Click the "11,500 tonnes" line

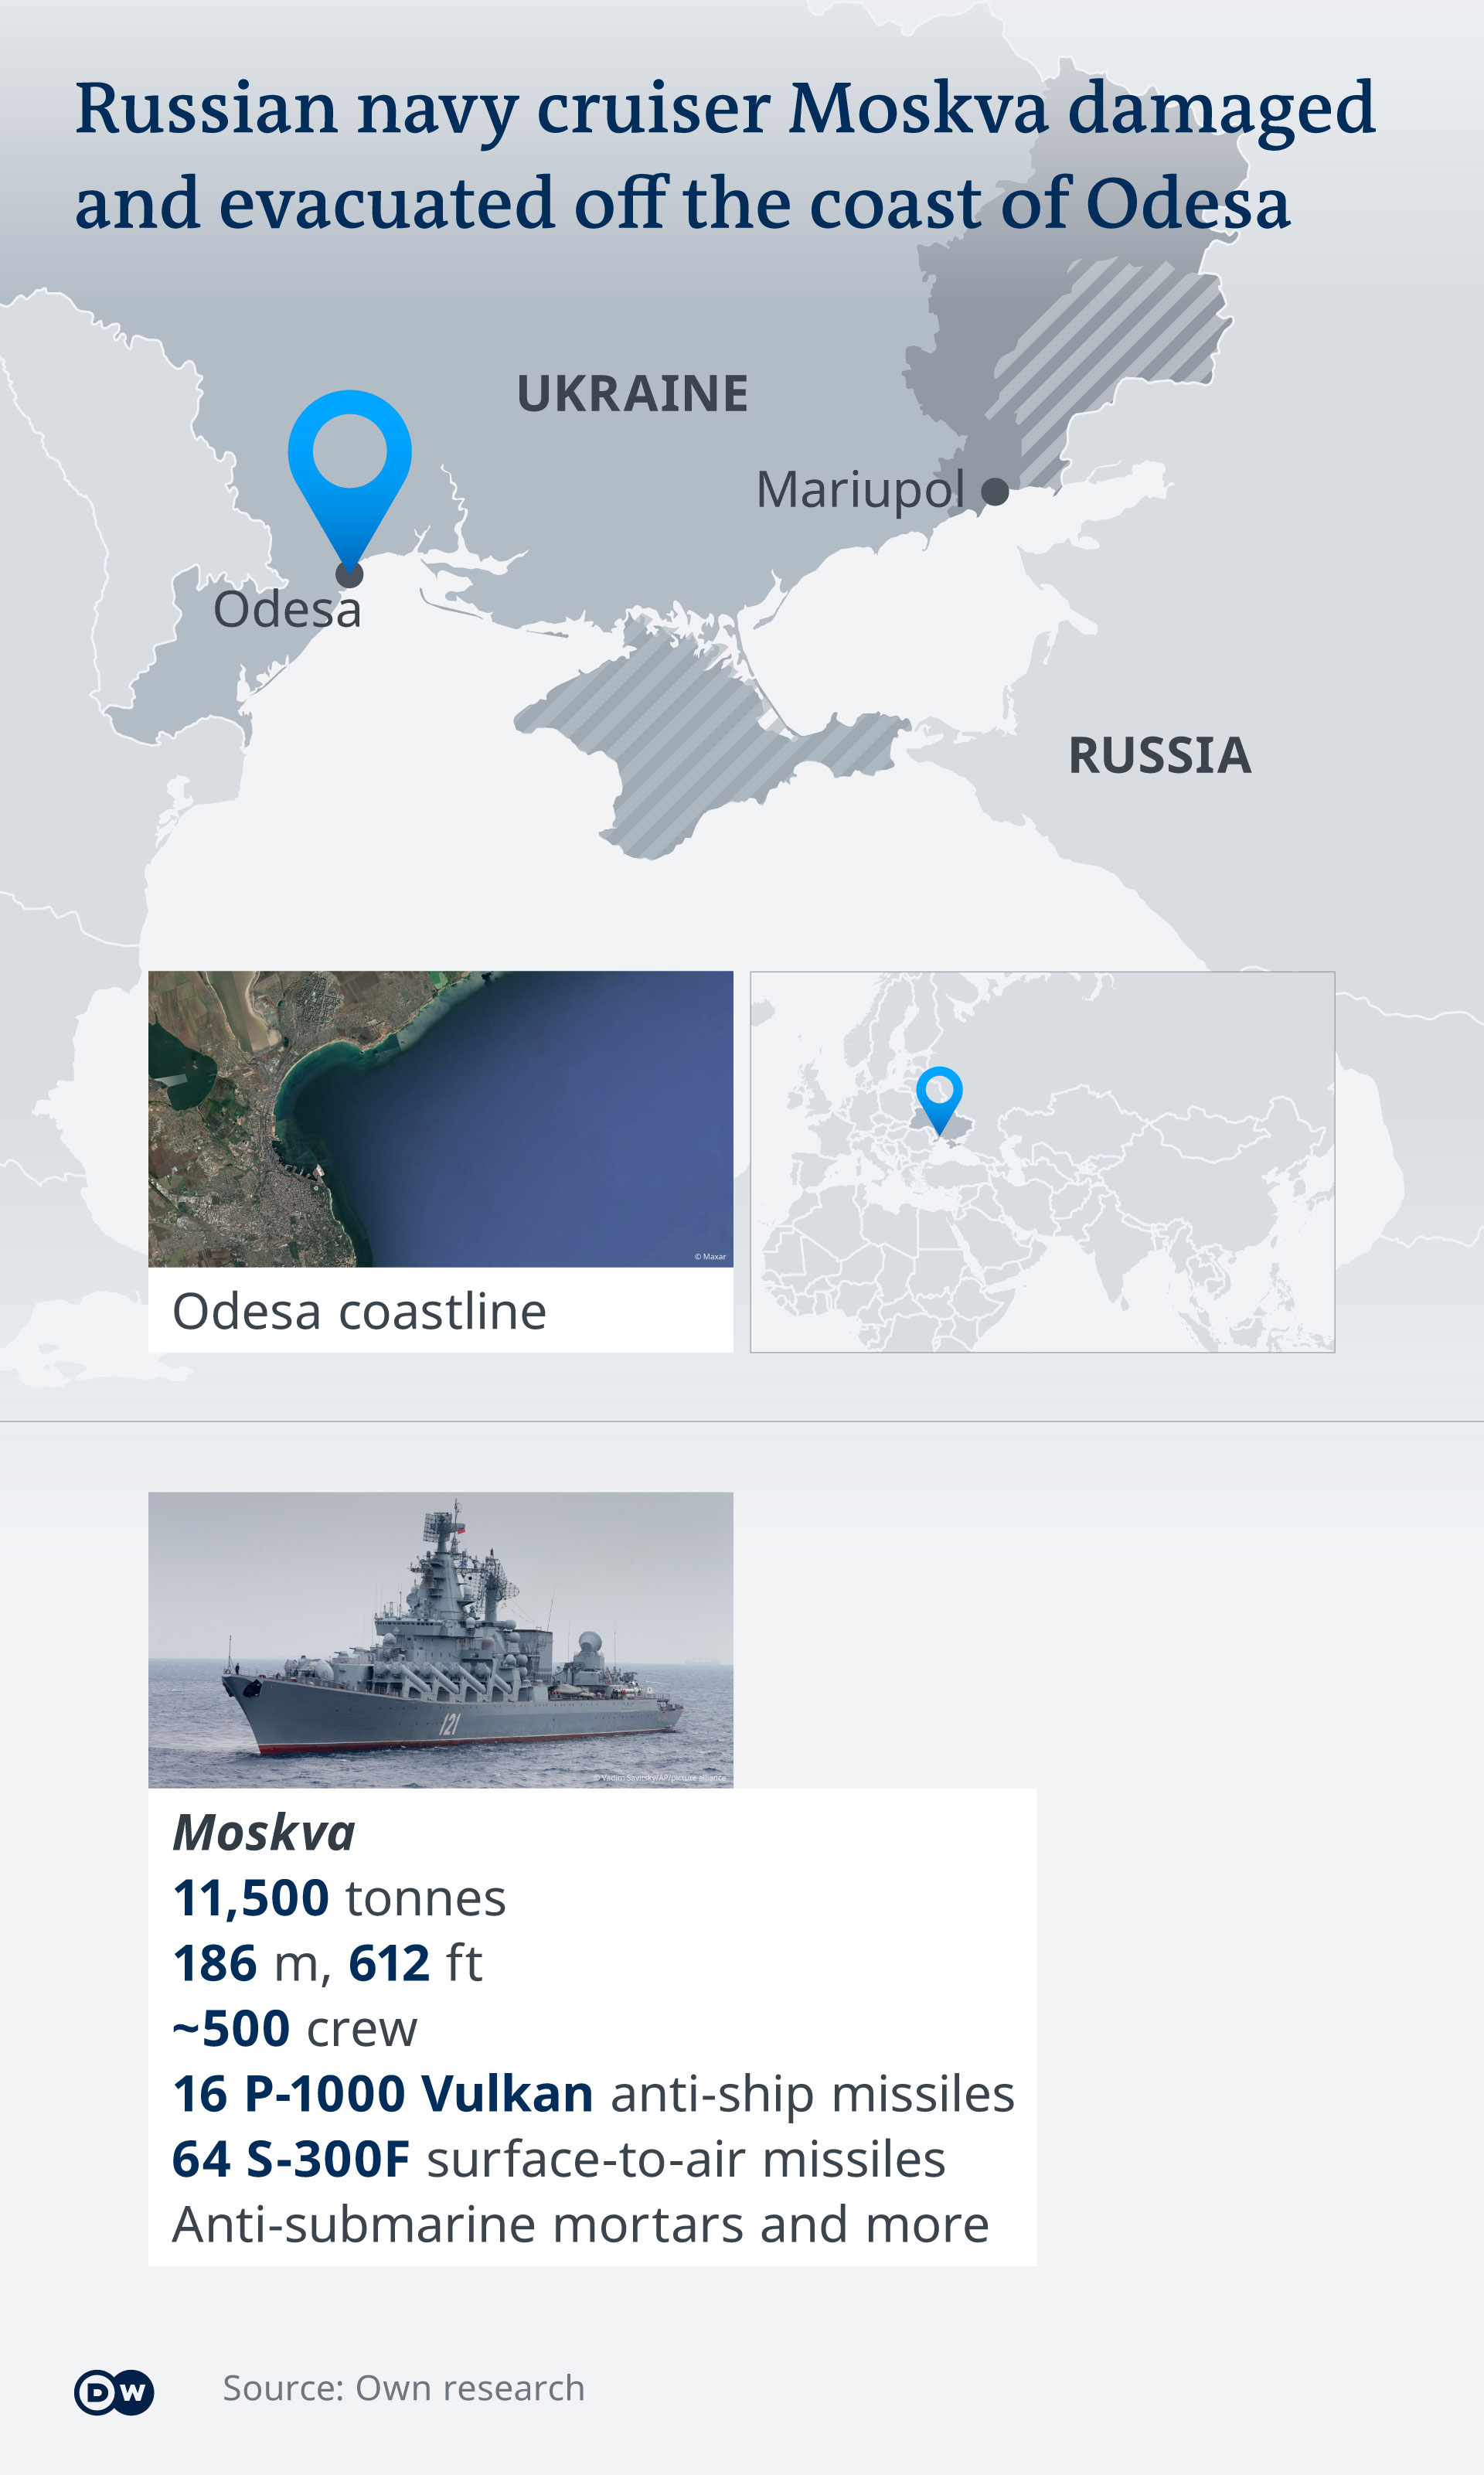point(339,1898)
